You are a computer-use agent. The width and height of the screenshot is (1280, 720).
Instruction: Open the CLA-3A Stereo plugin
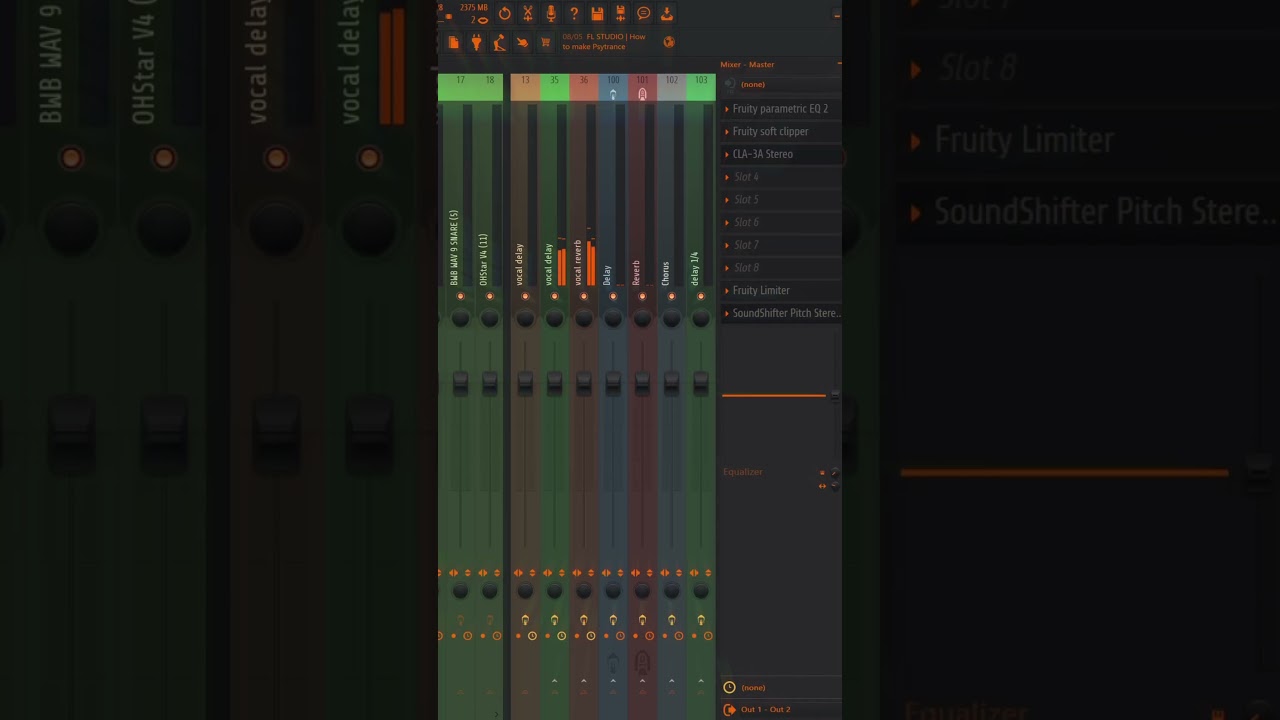pos(763,155)
